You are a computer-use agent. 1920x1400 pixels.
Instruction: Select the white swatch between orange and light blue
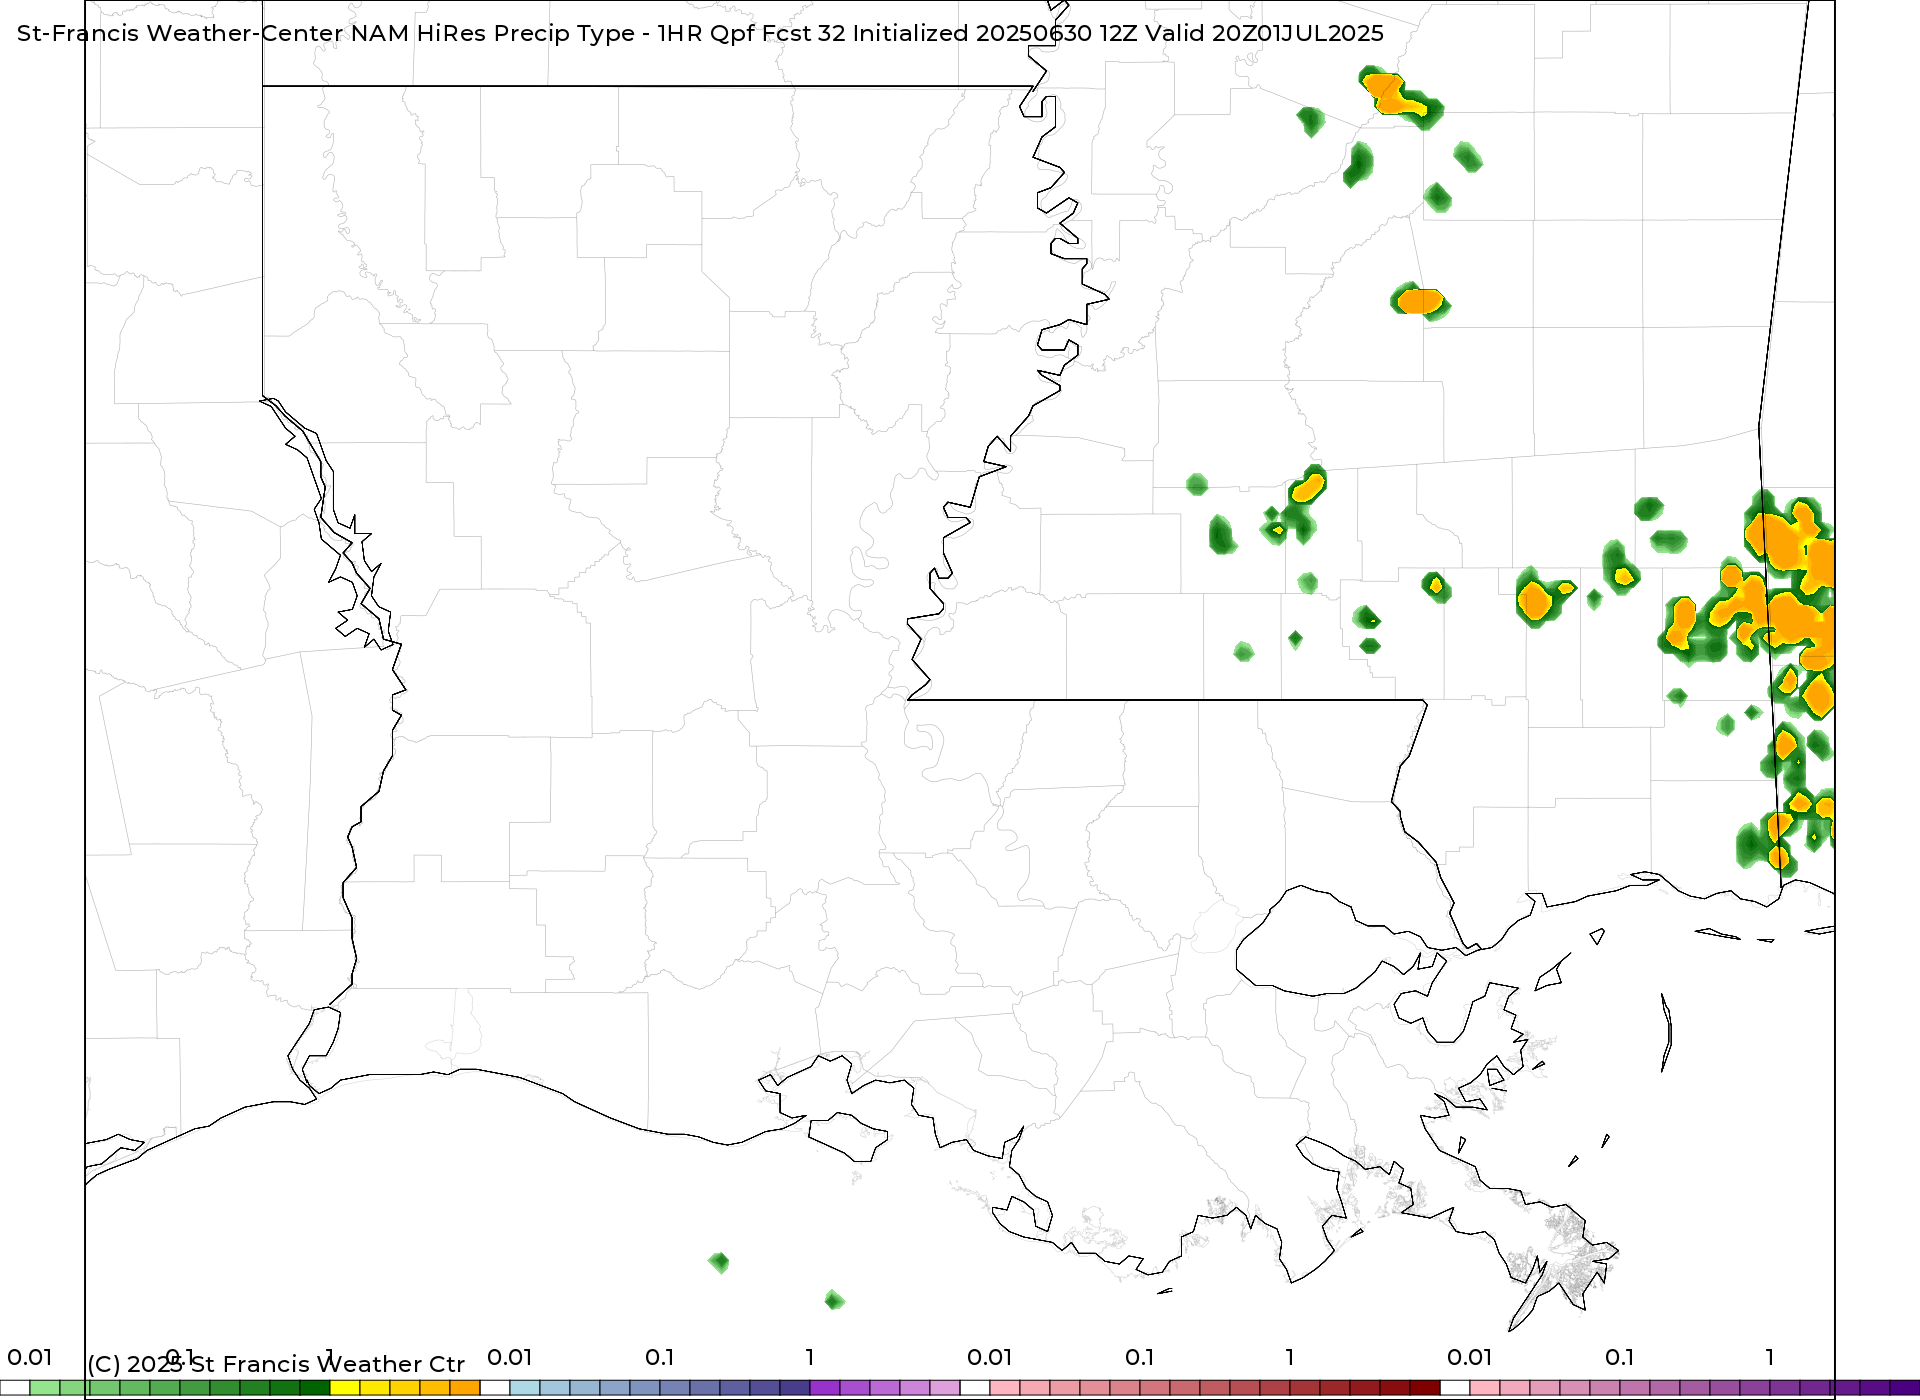click(495, 1388)
